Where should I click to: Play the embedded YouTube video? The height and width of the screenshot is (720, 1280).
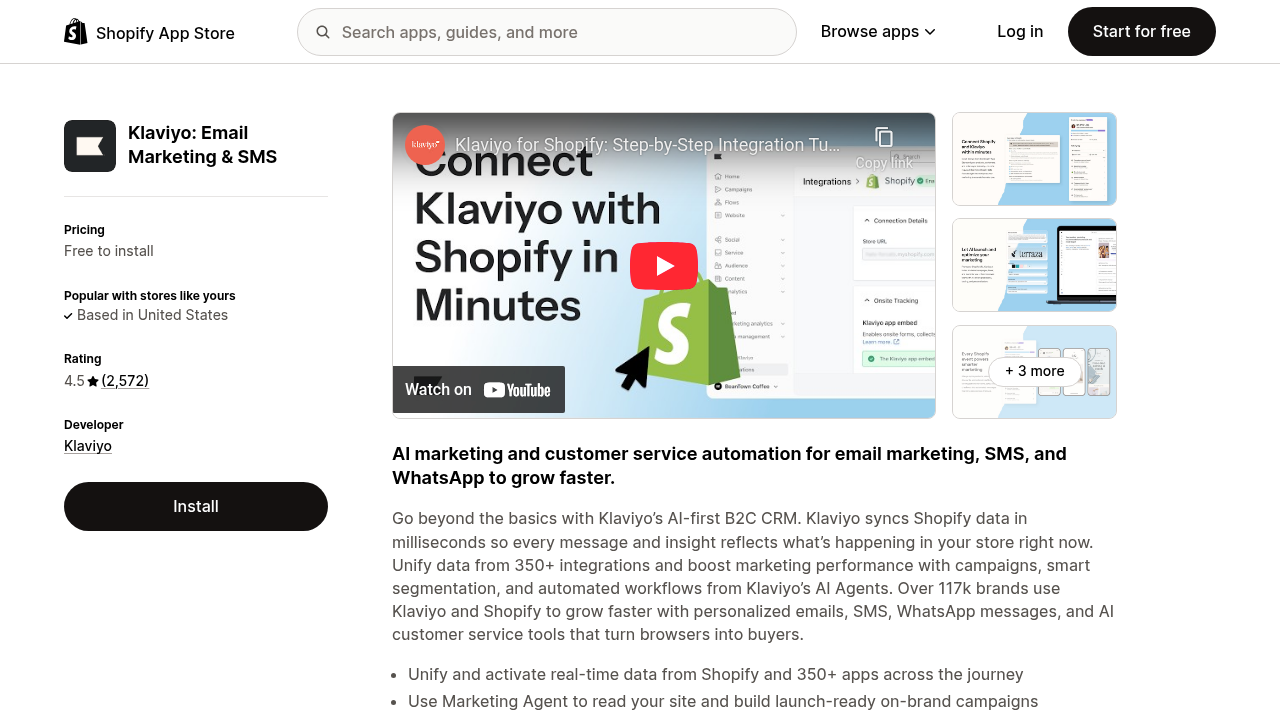[663, 265]
